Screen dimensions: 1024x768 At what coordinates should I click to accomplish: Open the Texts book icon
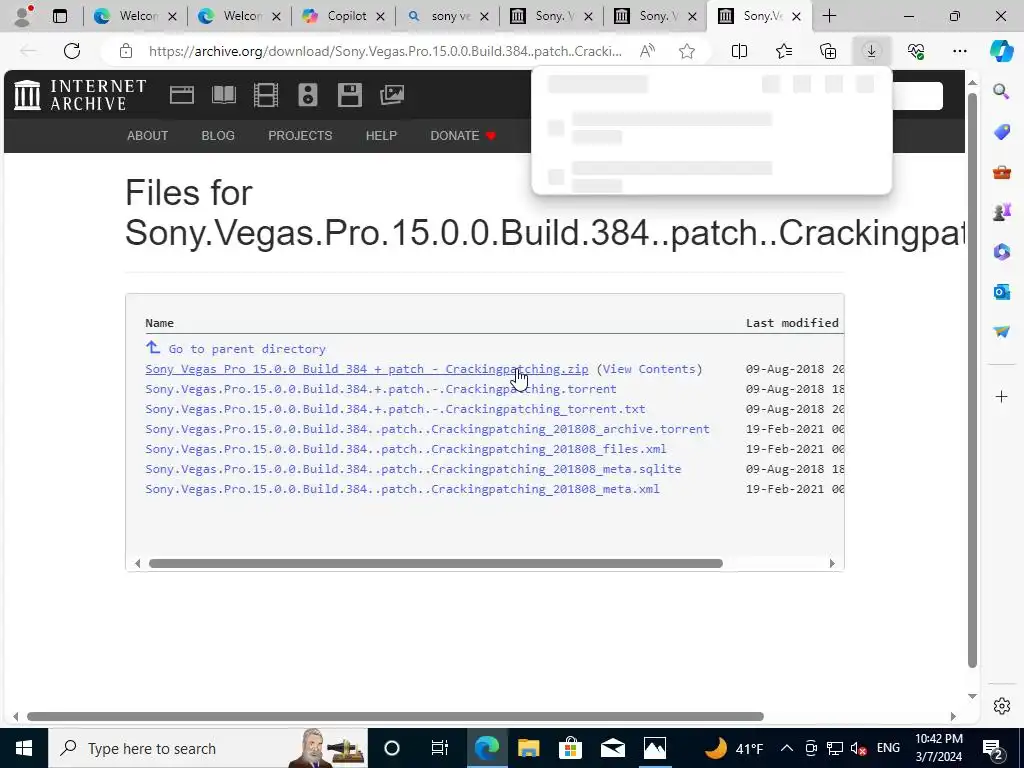[224, 95]
